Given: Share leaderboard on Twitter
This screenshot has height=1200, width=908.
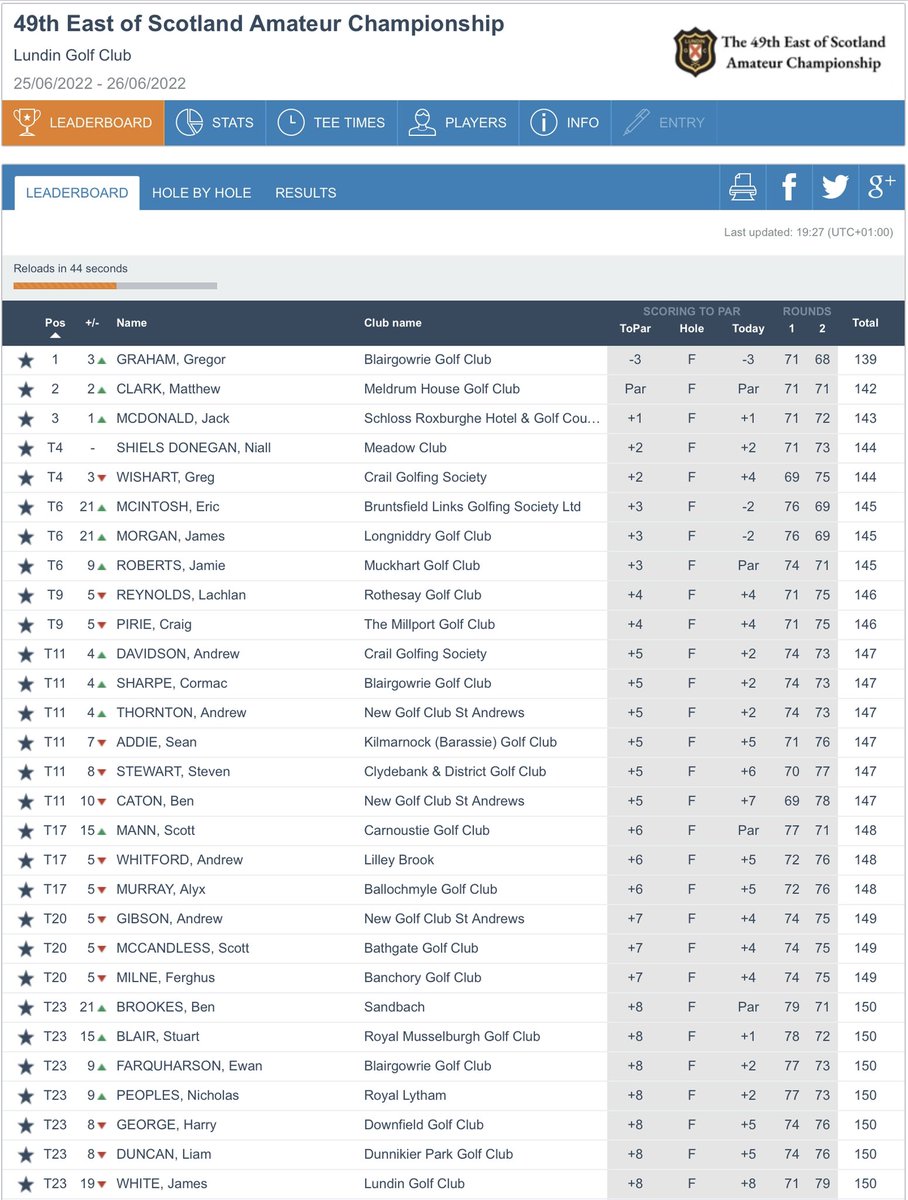Looking at the screenshot, I should tap(835, 187).
